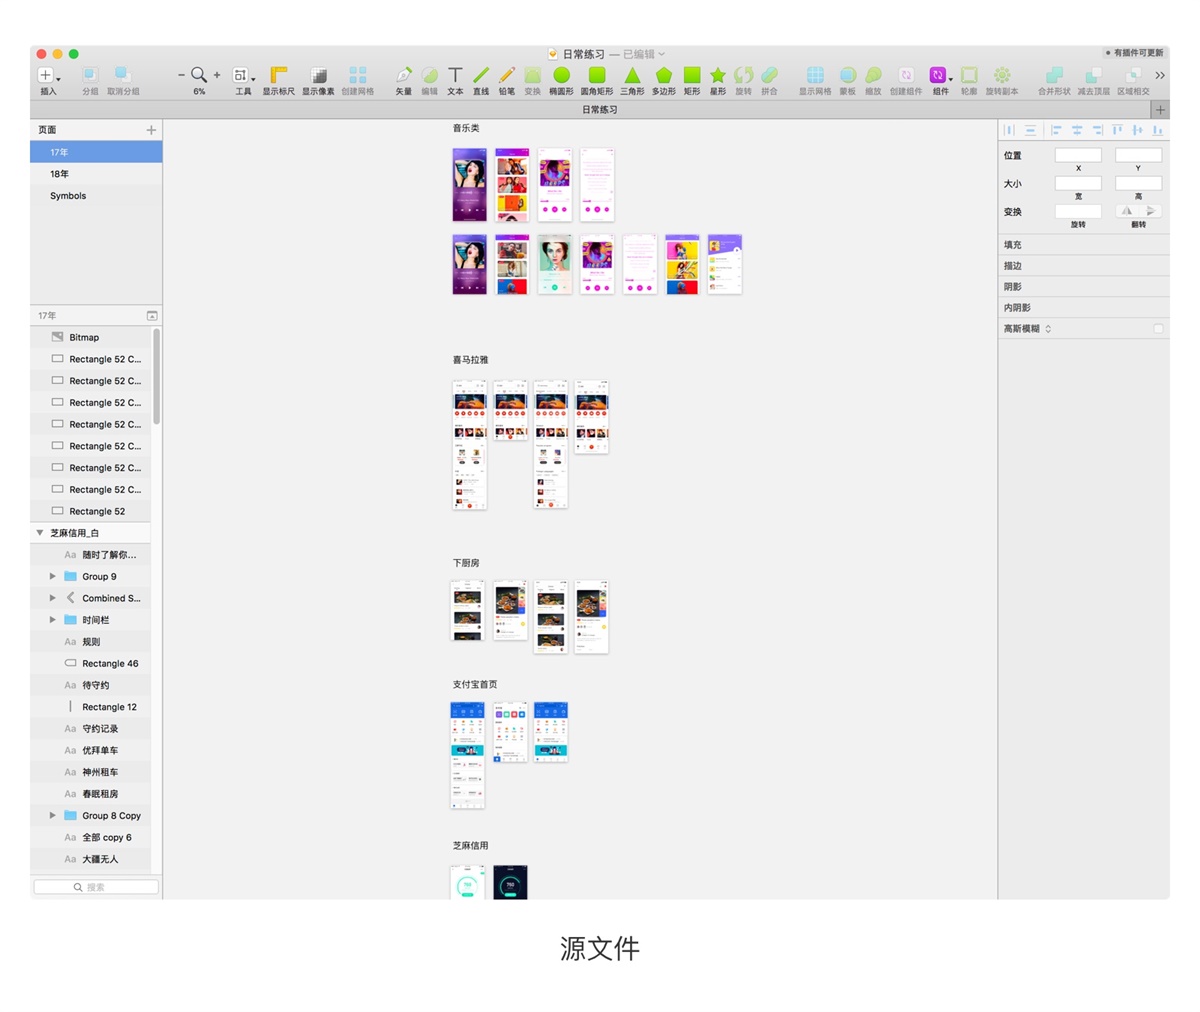Click the 区域相交 (Intersect) icon

[x=1133, y=75]
